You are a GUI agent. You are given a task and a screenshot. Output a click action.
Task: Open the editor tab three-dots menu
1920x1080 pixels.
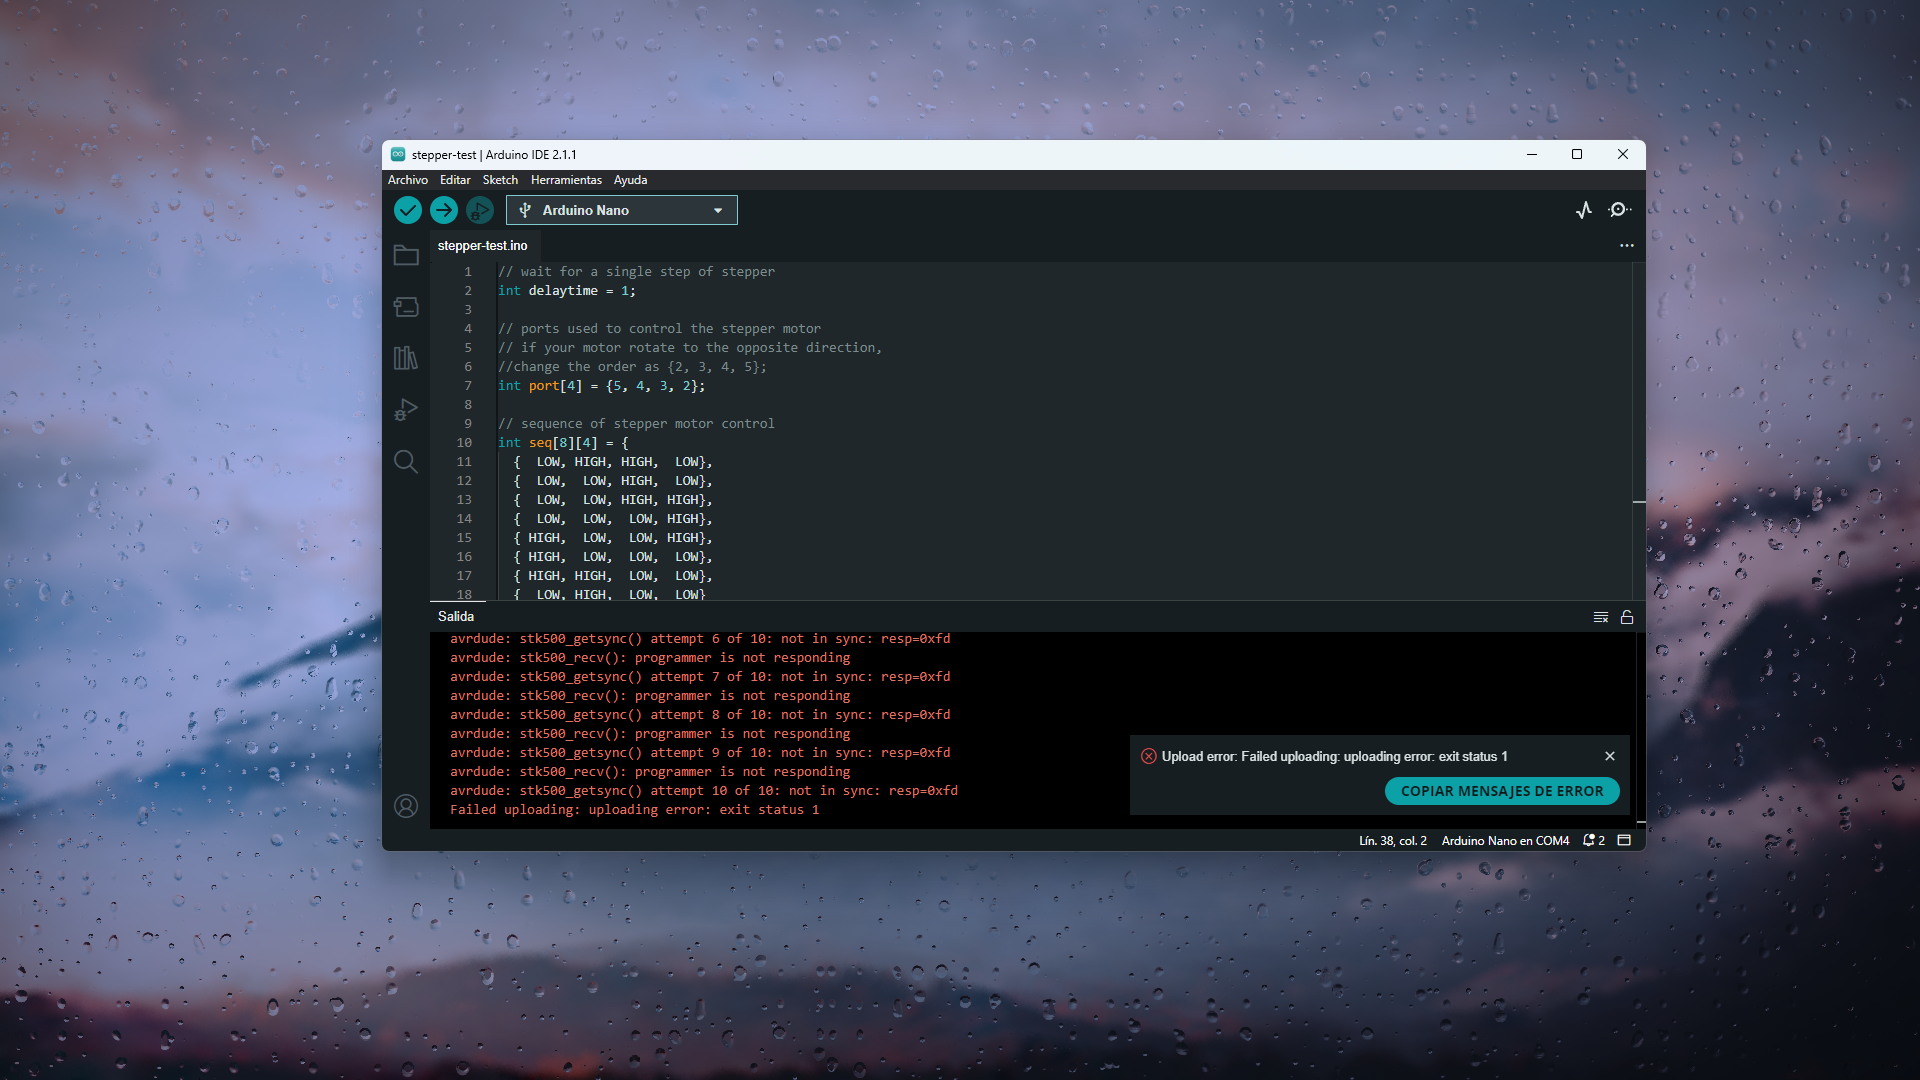(x=1627, y=246)
